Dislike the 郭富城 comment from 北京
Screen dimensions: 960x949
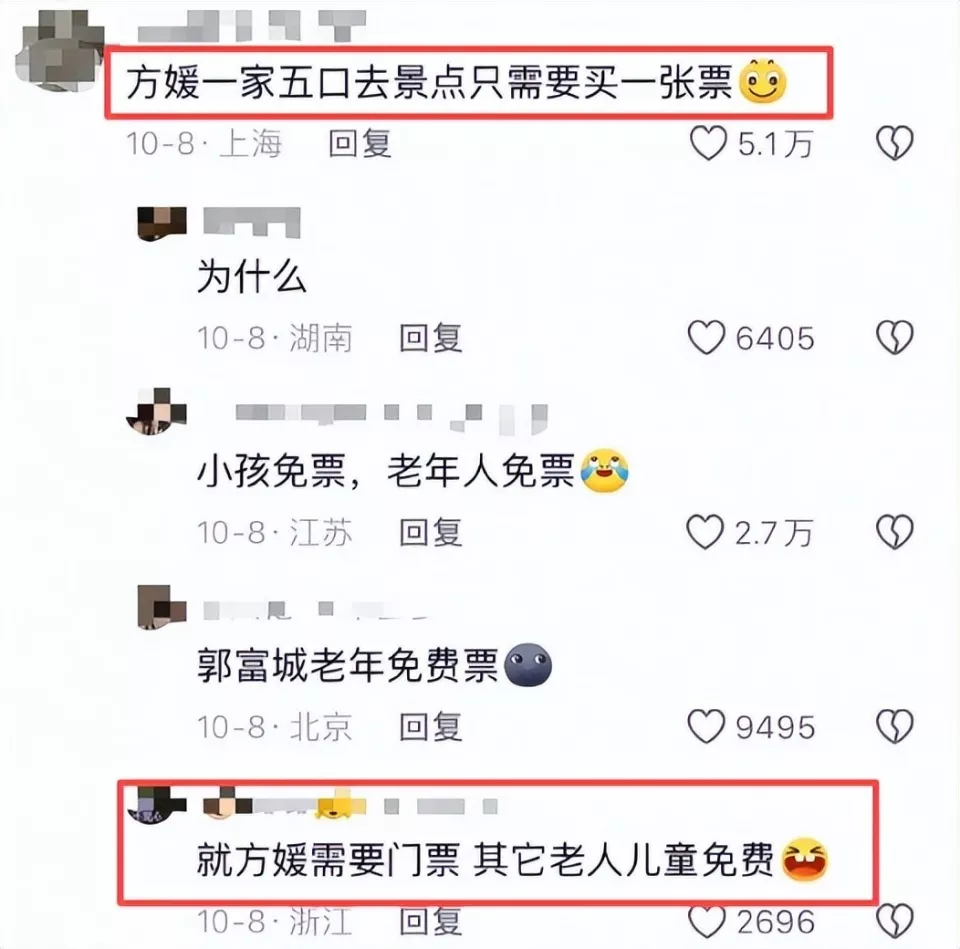tap(894, 726)
